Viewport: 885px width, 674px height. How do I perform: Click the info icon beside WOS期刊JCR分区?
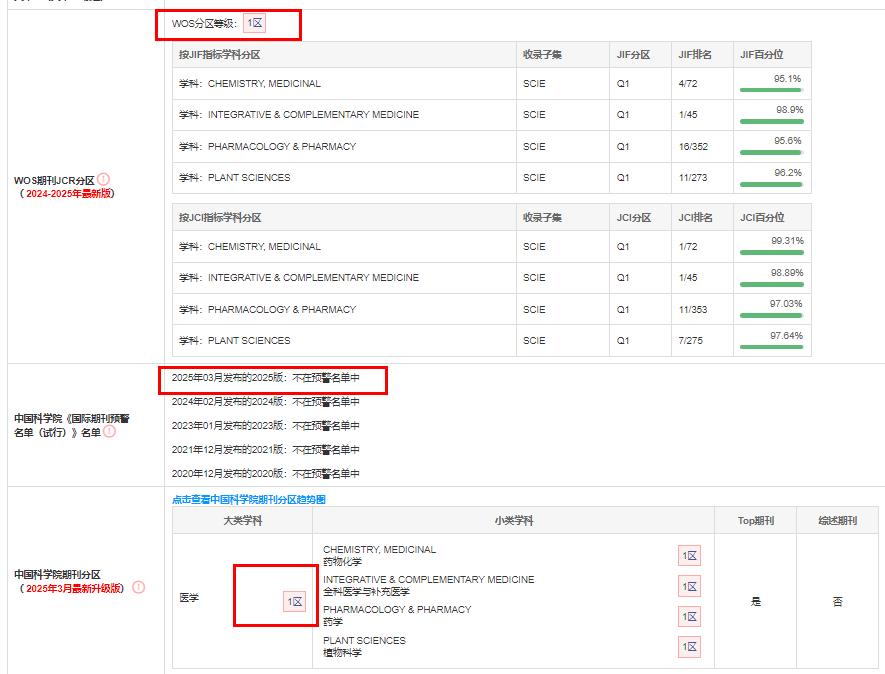point(104,179)
